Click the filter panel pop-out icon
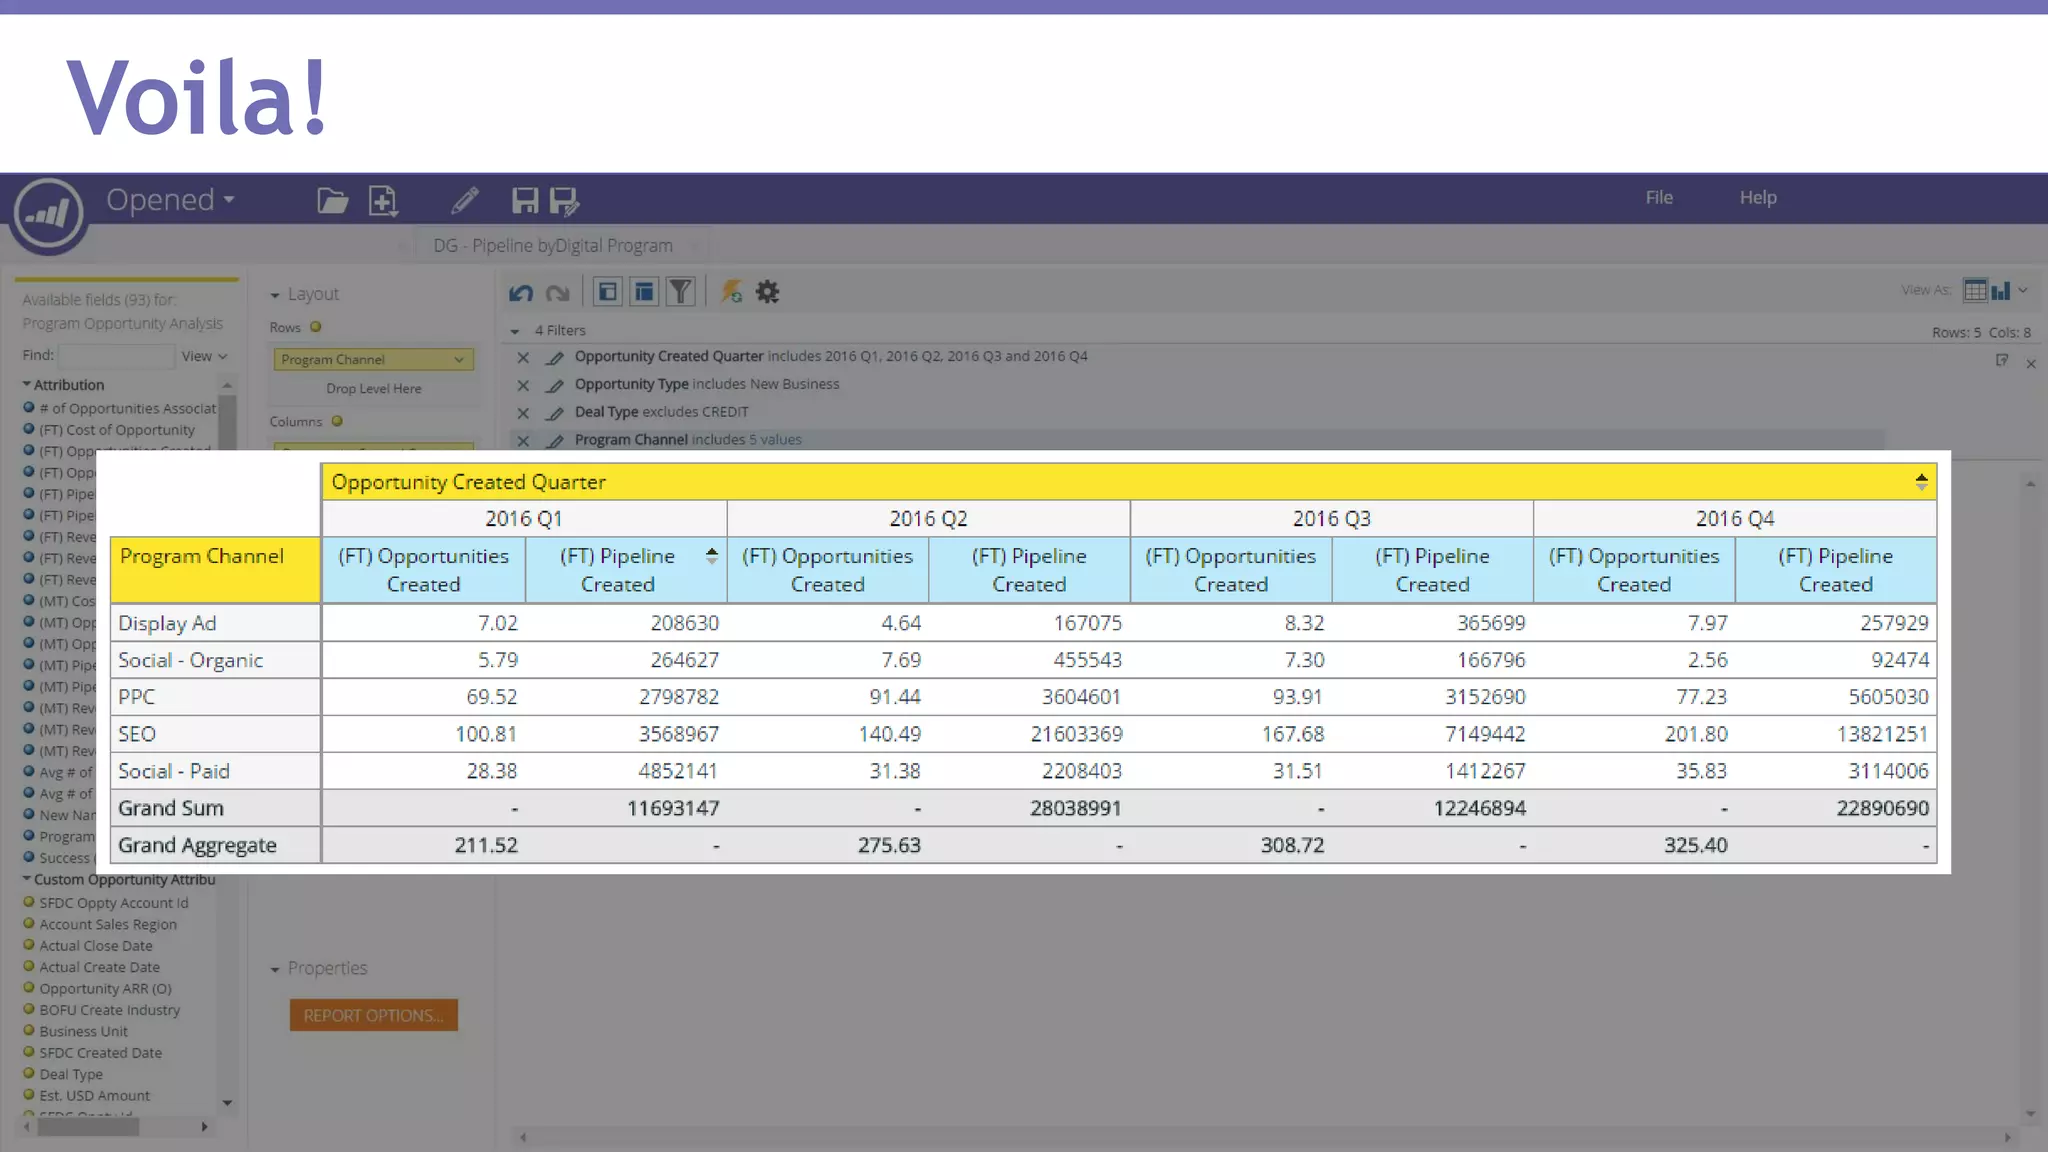Screen dimensions: 2048x1152 (x=2001, y=361)
